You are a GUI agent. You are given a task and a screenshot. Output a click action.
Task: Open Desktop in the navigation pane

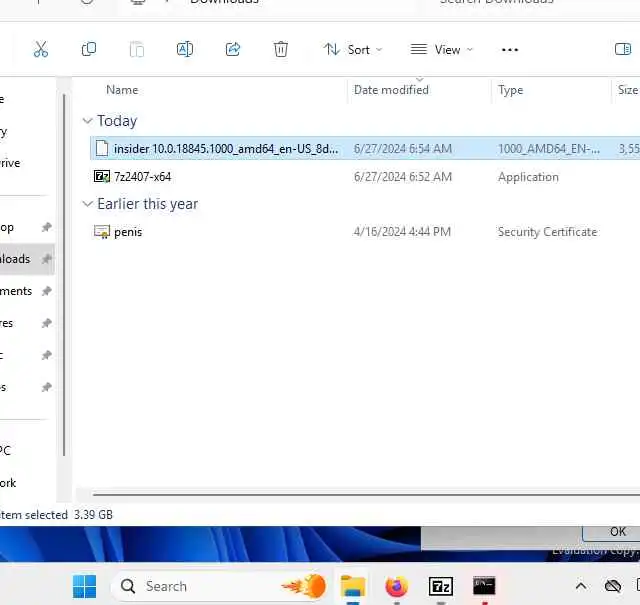click(7, 227)
